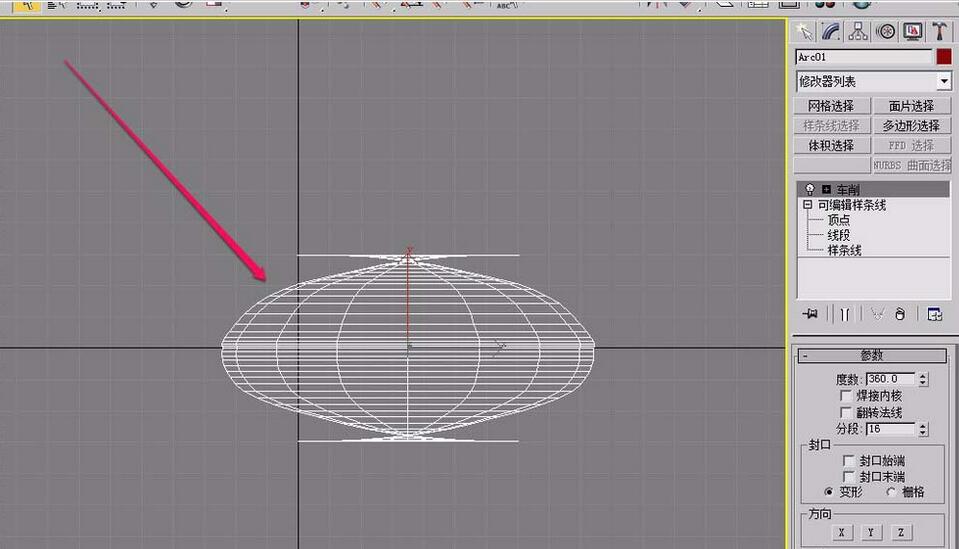Screen dimensions: 959x549
Task: Set lathe direction to Y
Action: [871, 532]
